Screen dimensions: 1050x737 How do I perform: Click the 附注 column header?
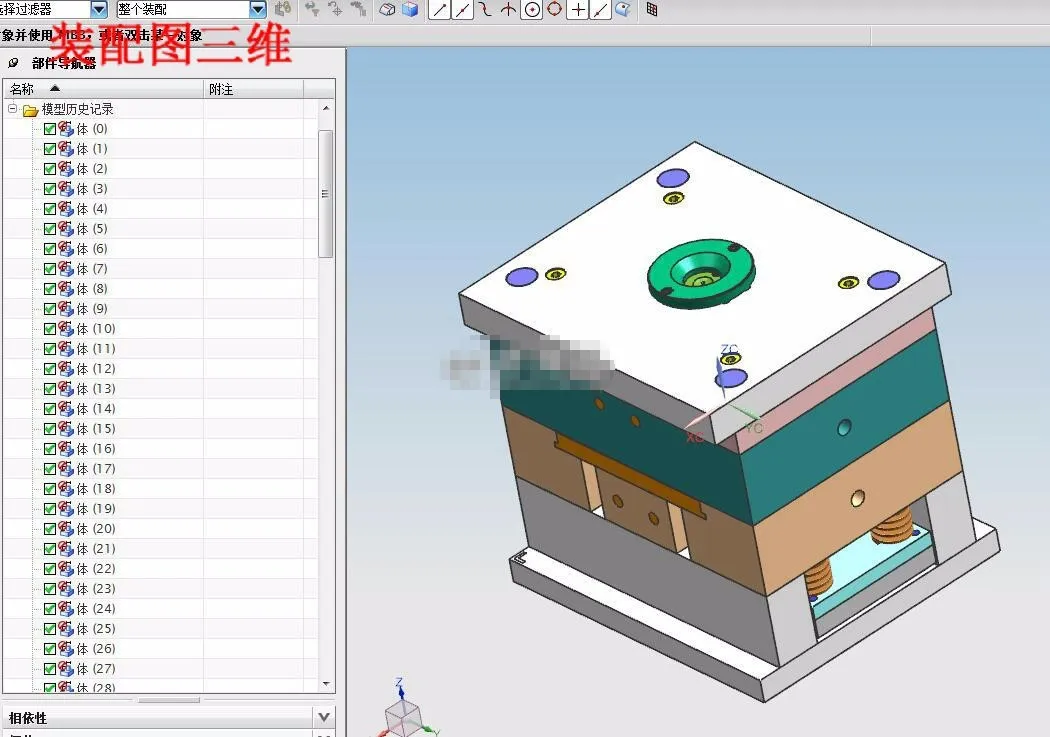[220, 88]
